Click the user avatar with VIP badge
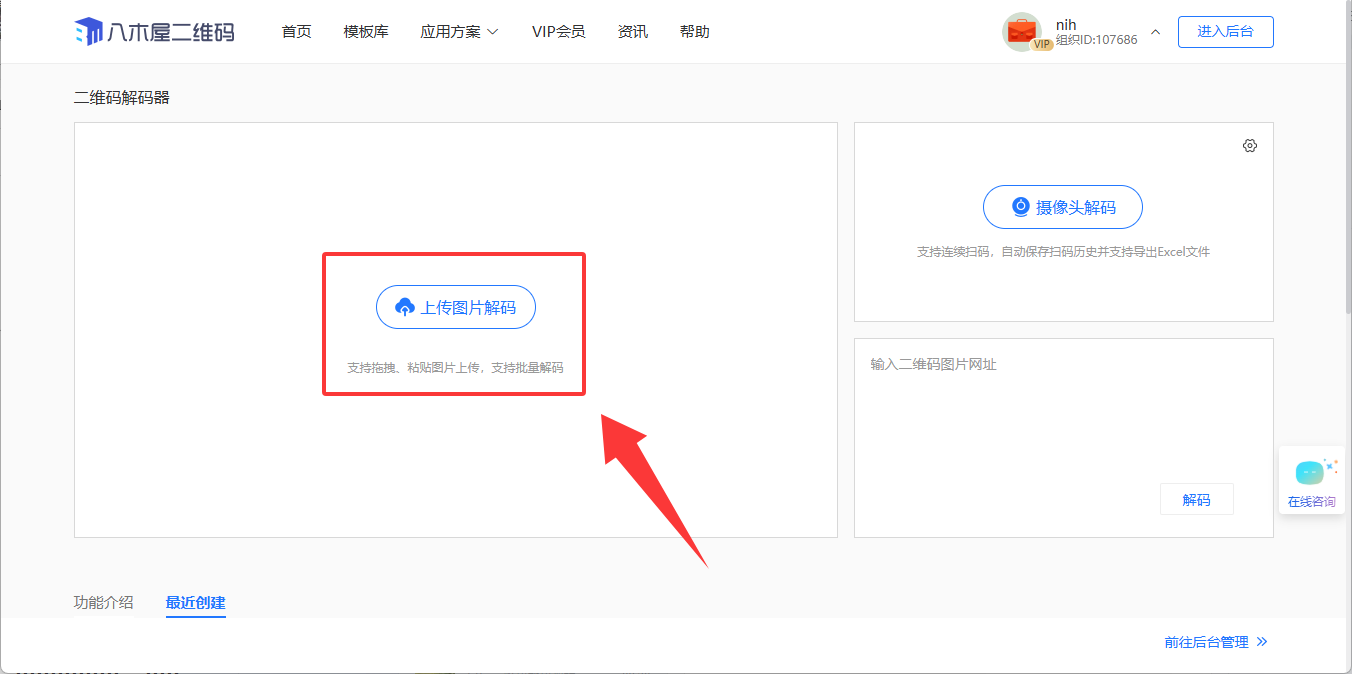 (1022, 32)
